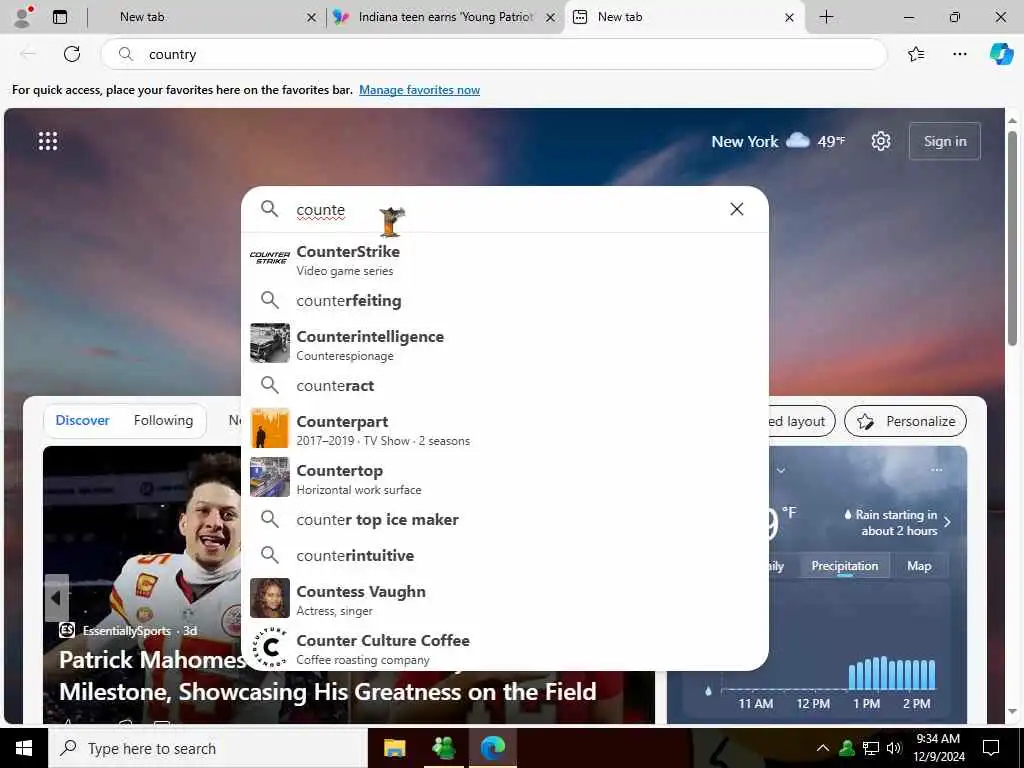Screen dimensions: 1024x768
Task: Select Countertop suggestion
Action: (505, 479)
